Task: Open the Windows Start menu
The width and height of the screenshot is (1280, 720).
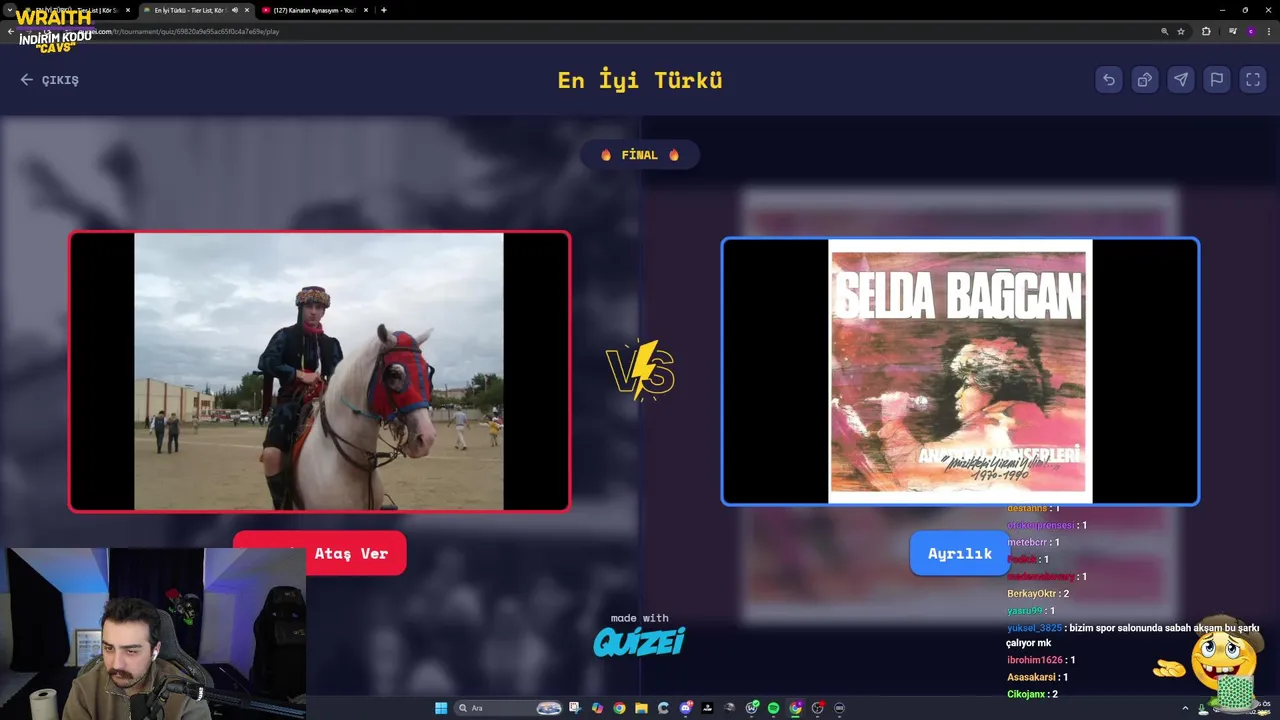Action: pos(441,708)
